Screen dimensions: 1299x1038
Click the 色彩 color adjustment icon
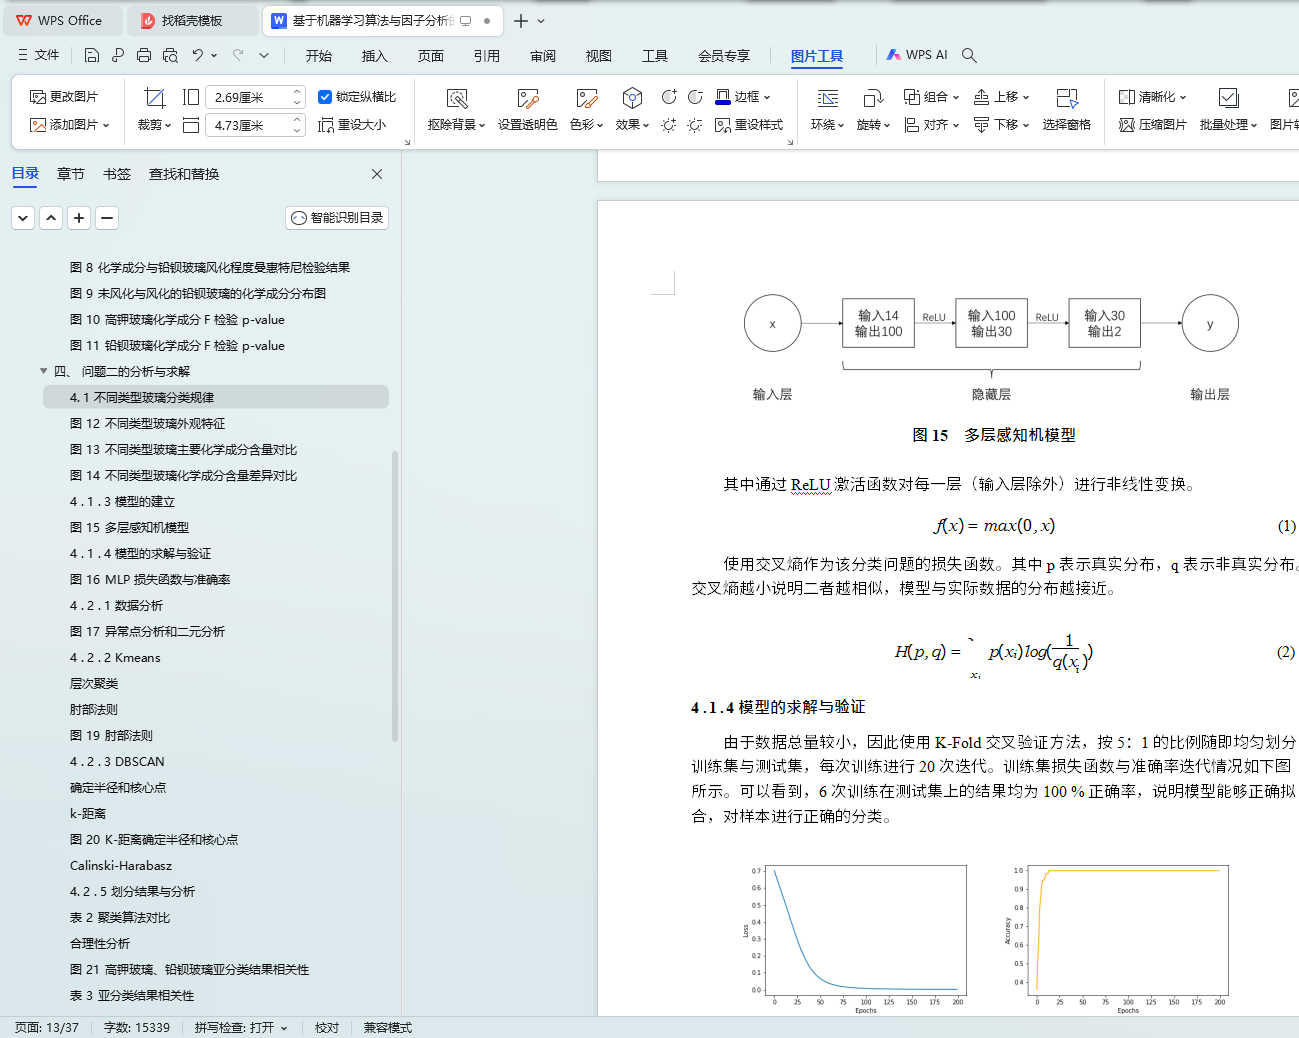tap(586, 98)
